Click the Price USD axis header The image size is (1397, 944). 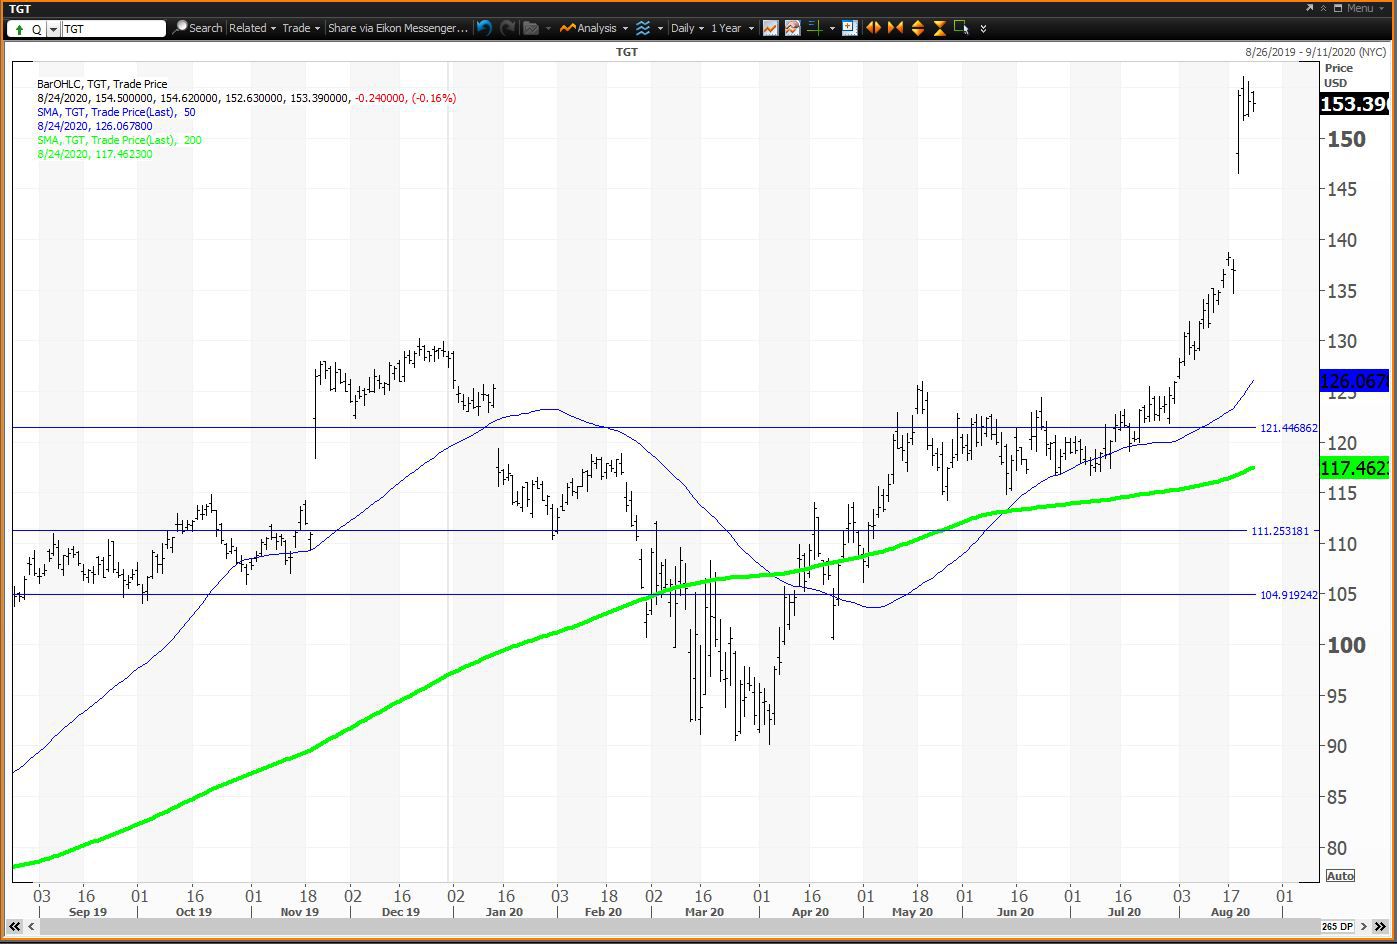(x=1337, y=75)
